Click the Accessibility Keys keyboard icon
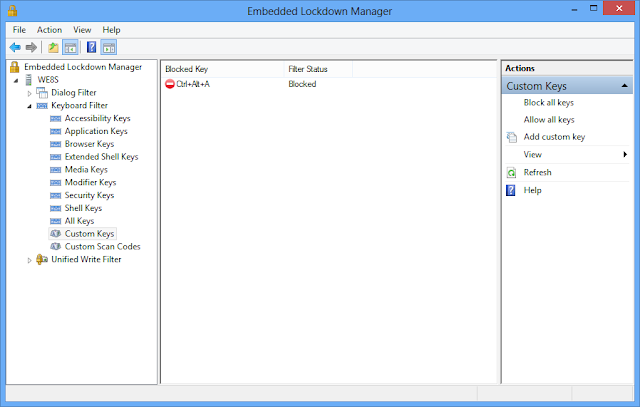The height and width of the screenshot is (407, 640). [x=56, y=118]
